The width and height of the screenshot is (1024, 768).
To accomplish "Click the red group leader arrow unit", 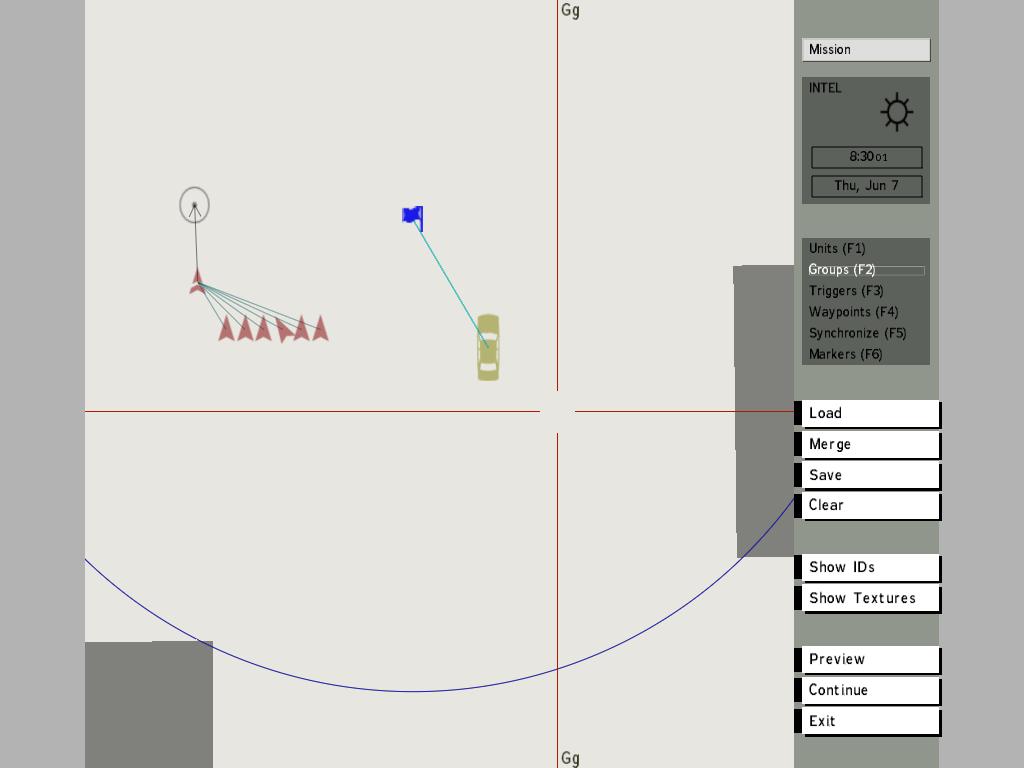I will [197, 281].
